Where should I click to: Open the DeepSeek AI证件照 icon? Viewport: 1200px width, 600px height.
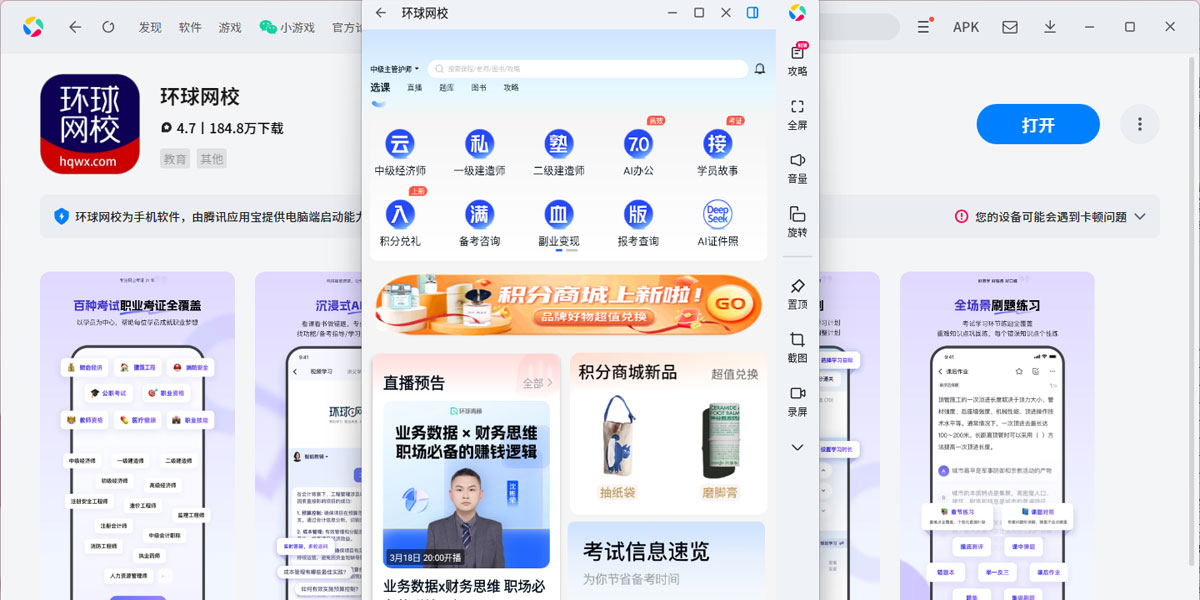click(x=718, y=224)
